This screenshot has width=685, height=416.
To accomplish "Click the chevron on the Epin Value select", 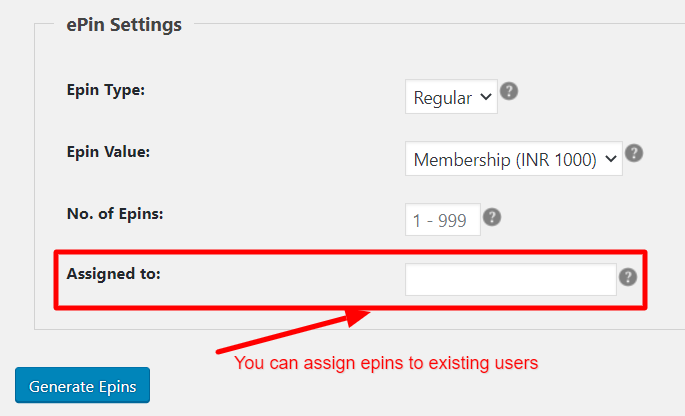I will pyautogui.click(x=611, y=159).
